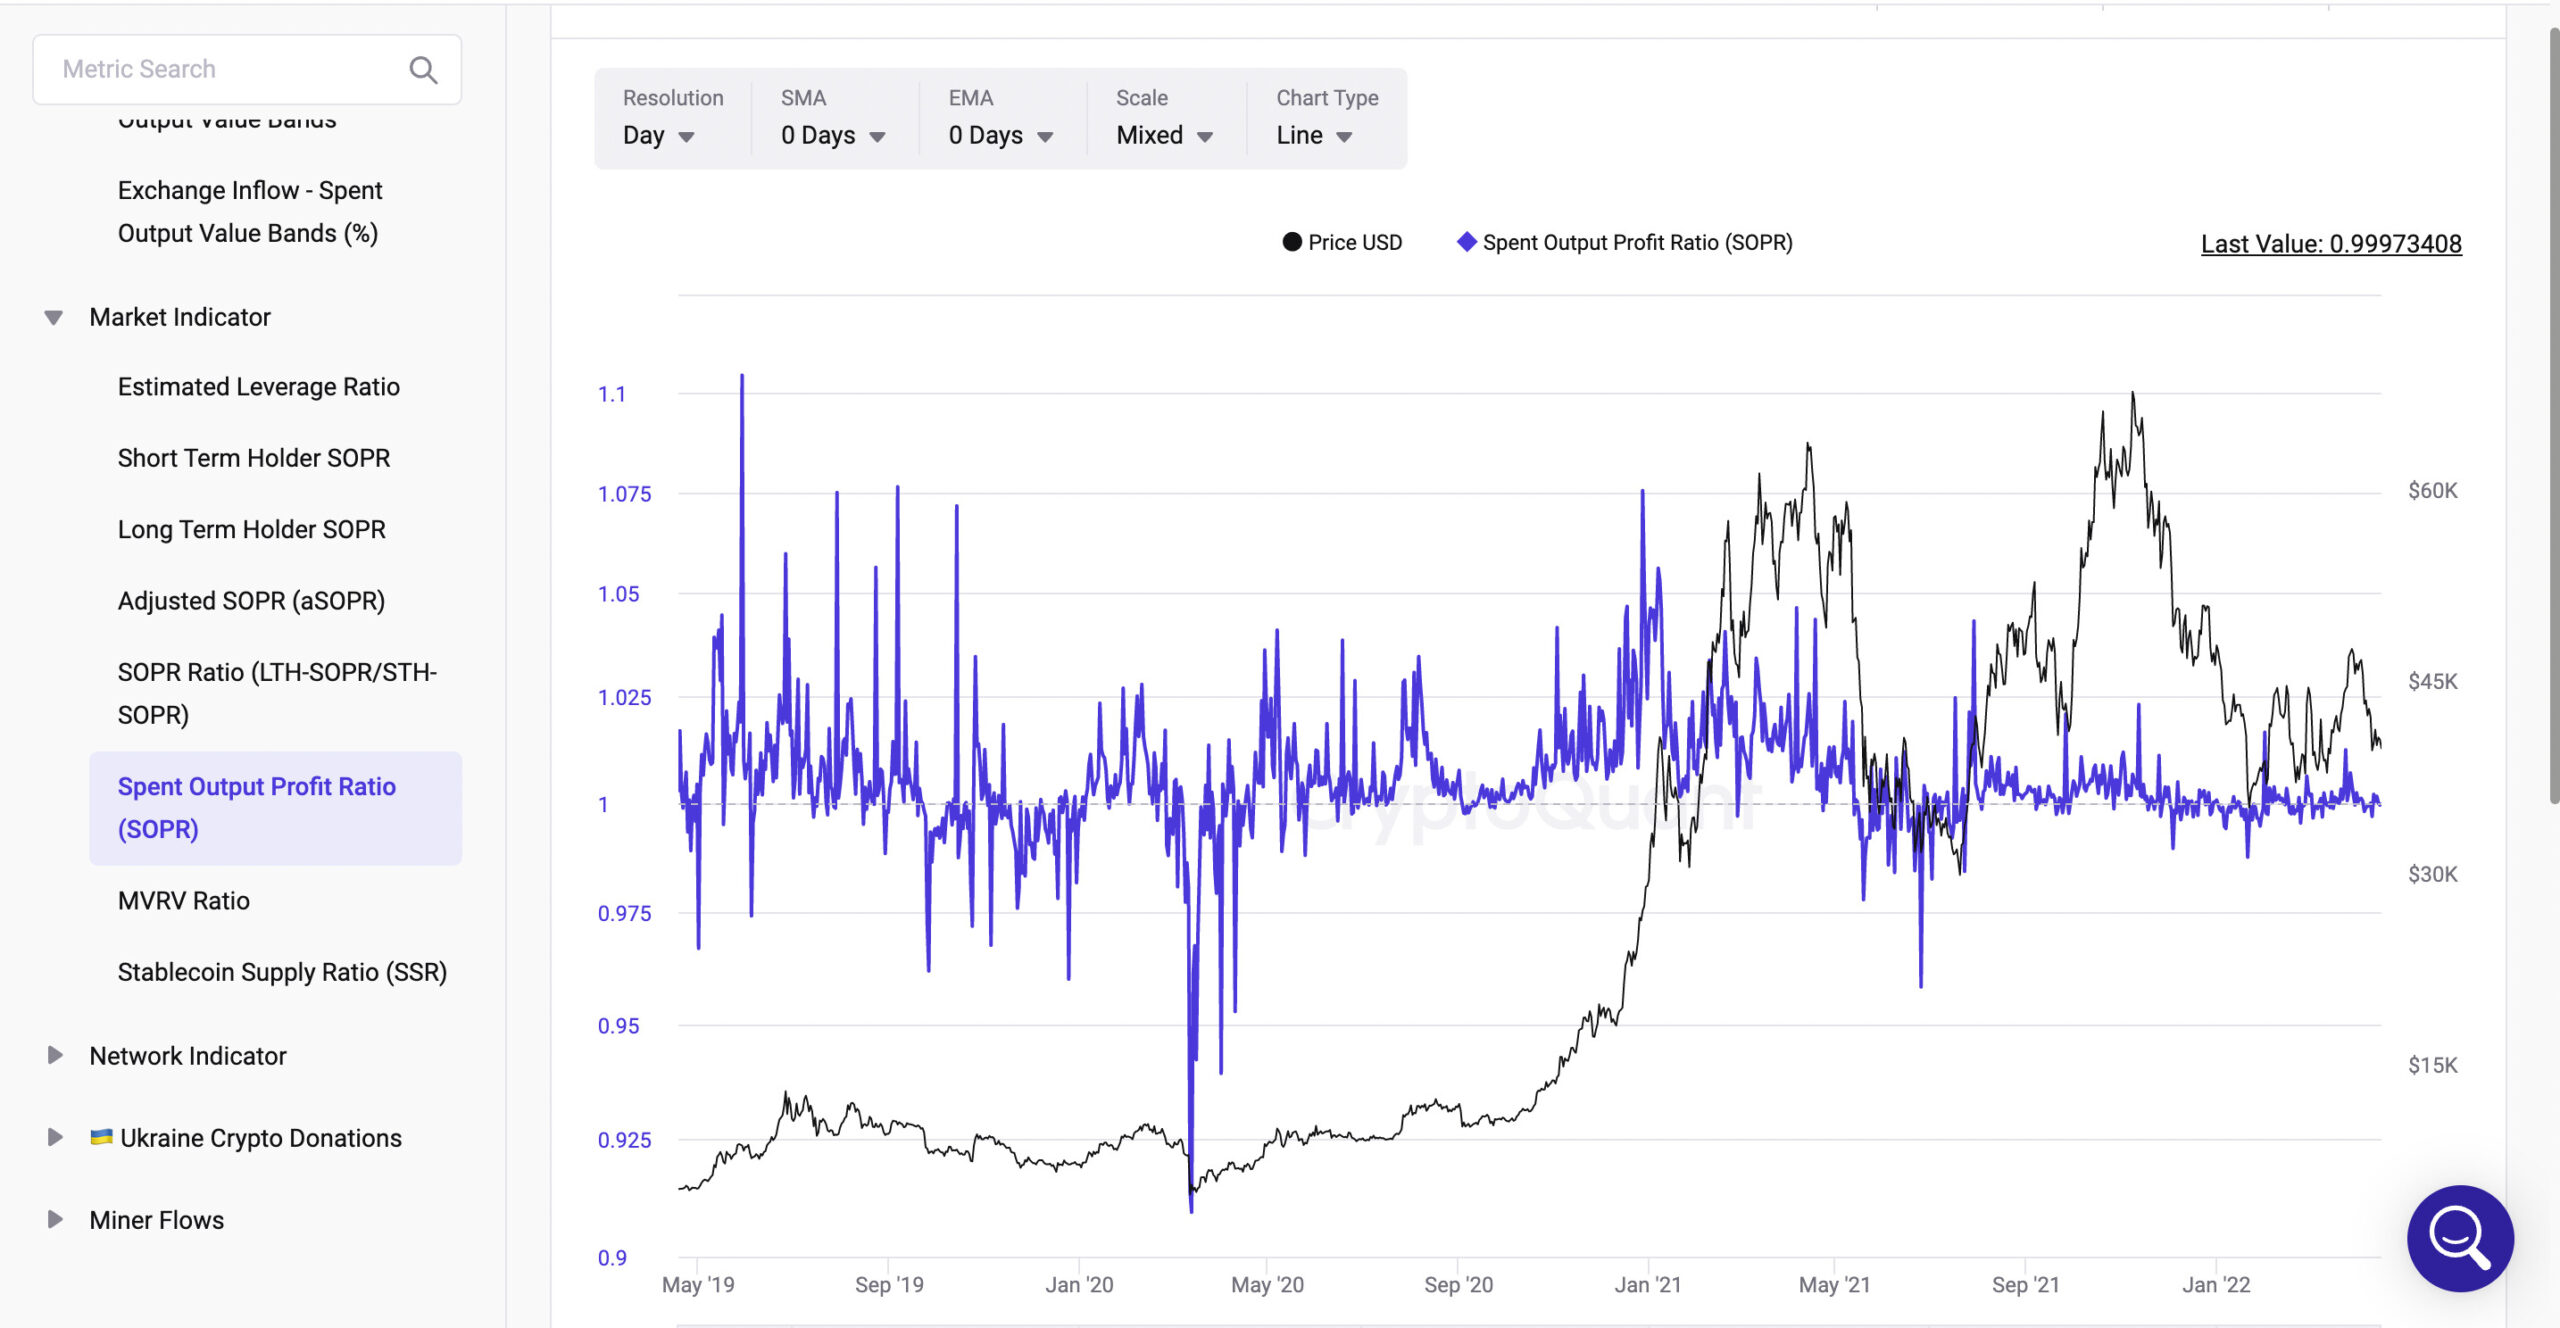Click the Ukraine flag icon
This screenshot has width=2560, height=1328.
(101, 1136)
